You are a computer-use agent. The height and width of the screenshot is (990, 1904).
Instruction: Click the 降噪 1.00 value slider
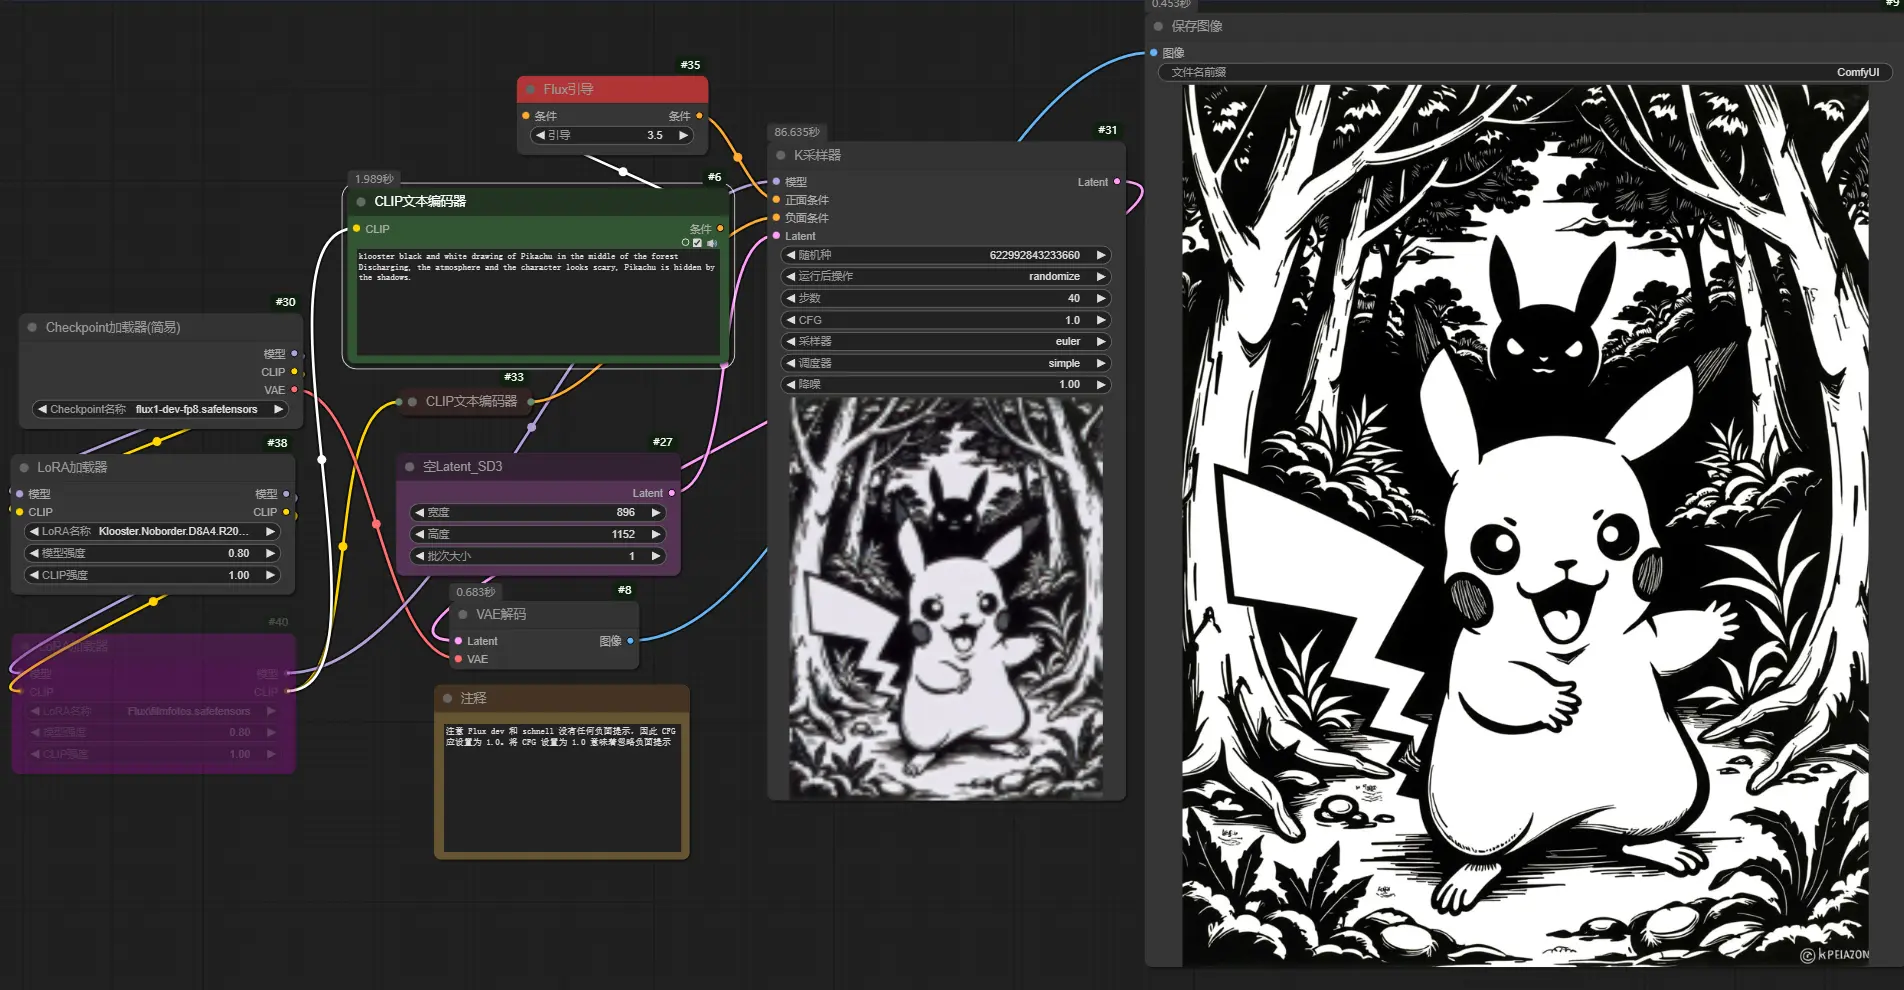click(x=946, y=384)
